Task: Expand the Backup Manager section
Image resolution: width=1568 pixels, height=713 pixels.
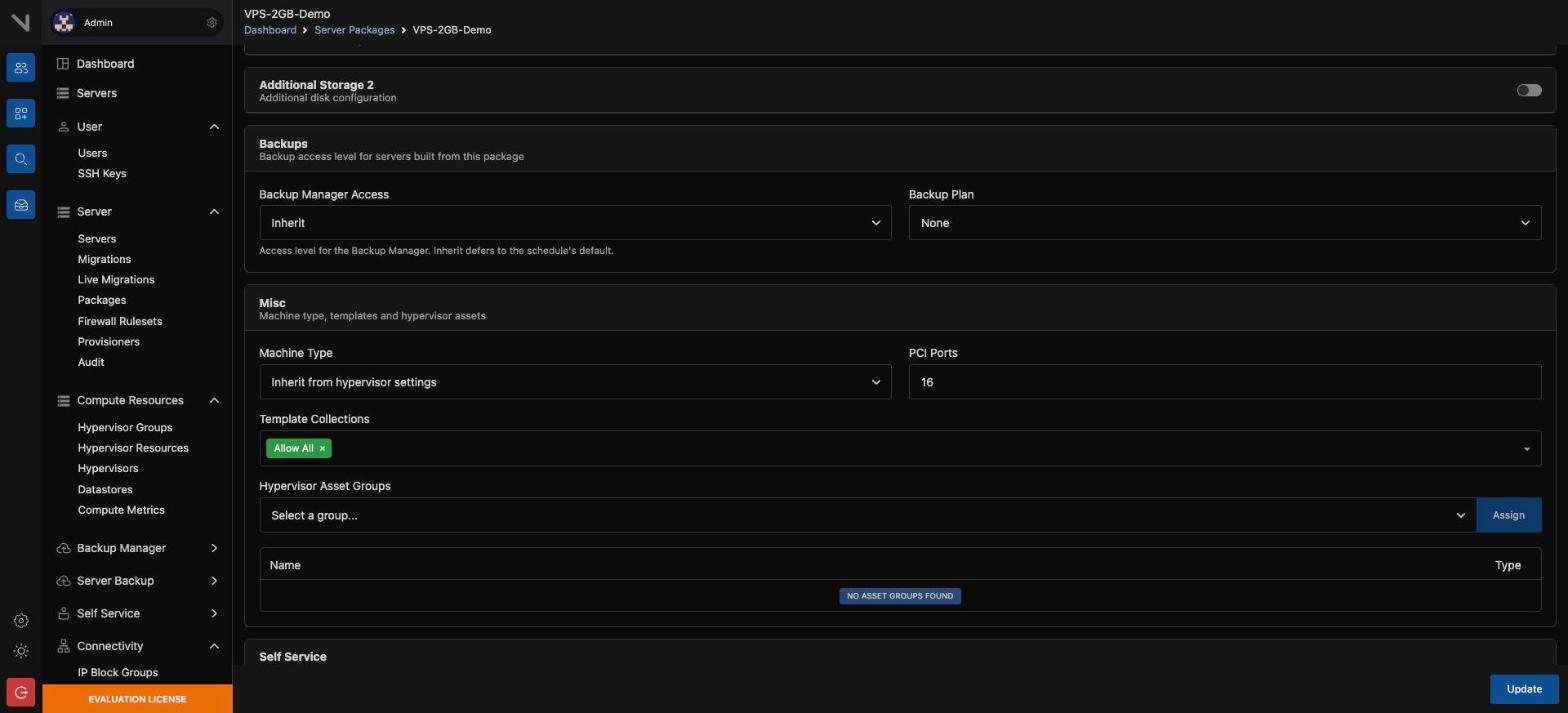Action: [214, 548]
